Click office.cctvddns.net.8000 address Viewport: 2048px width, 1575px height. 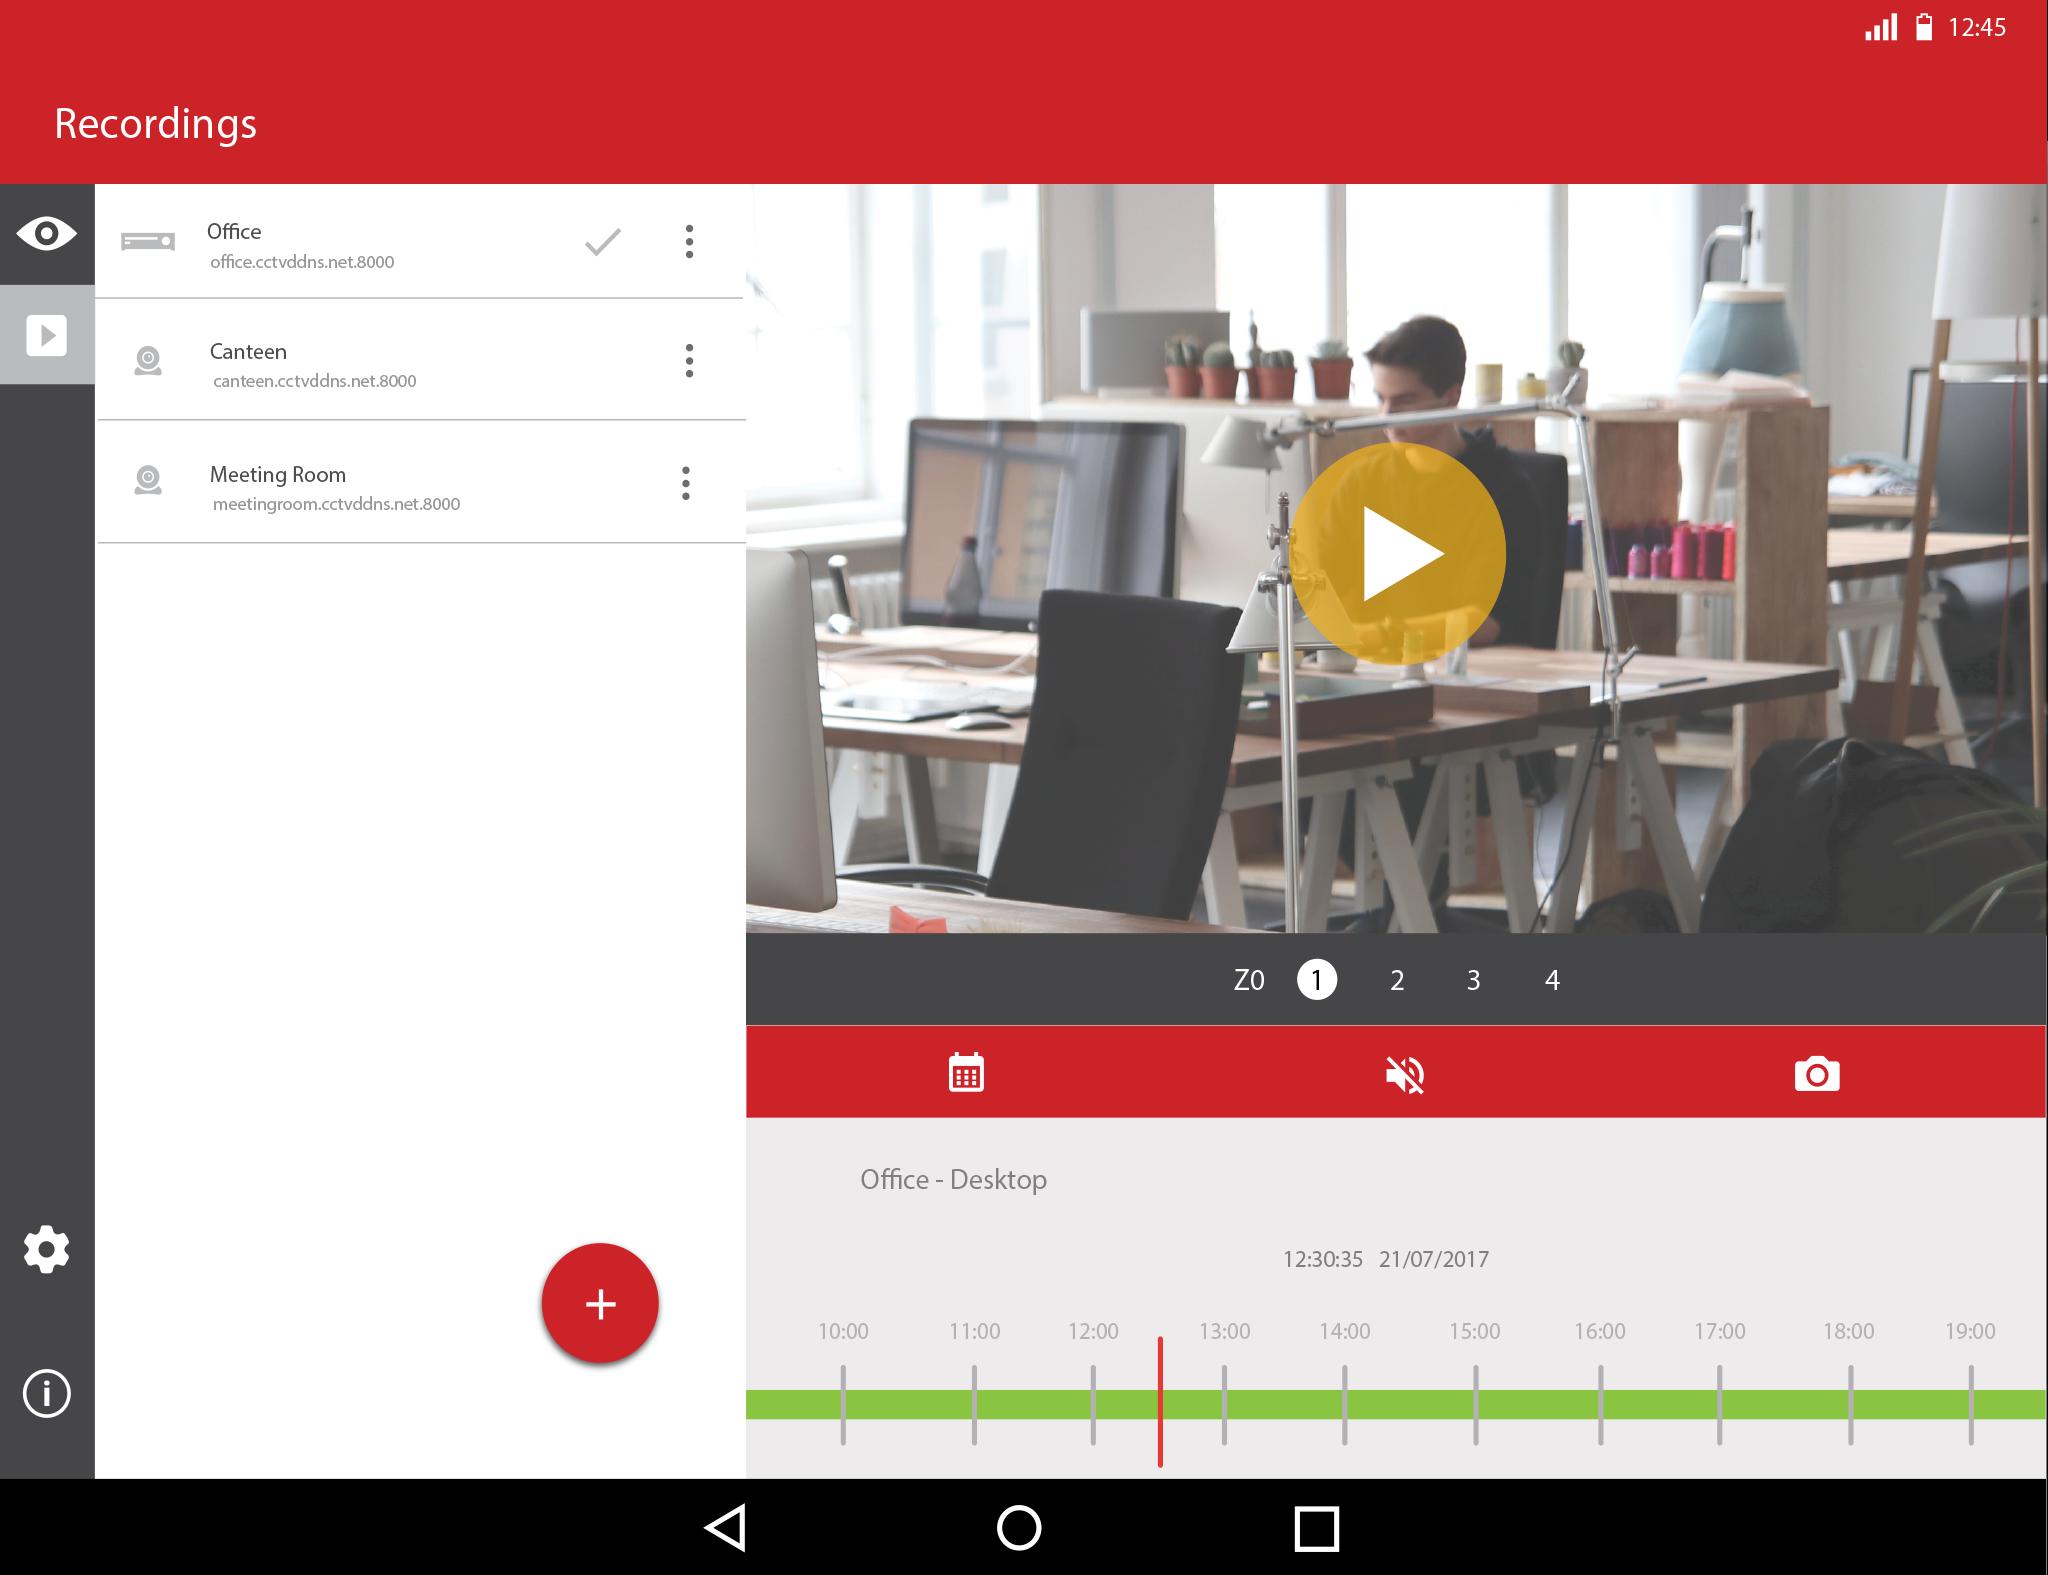tap(302, 262)
